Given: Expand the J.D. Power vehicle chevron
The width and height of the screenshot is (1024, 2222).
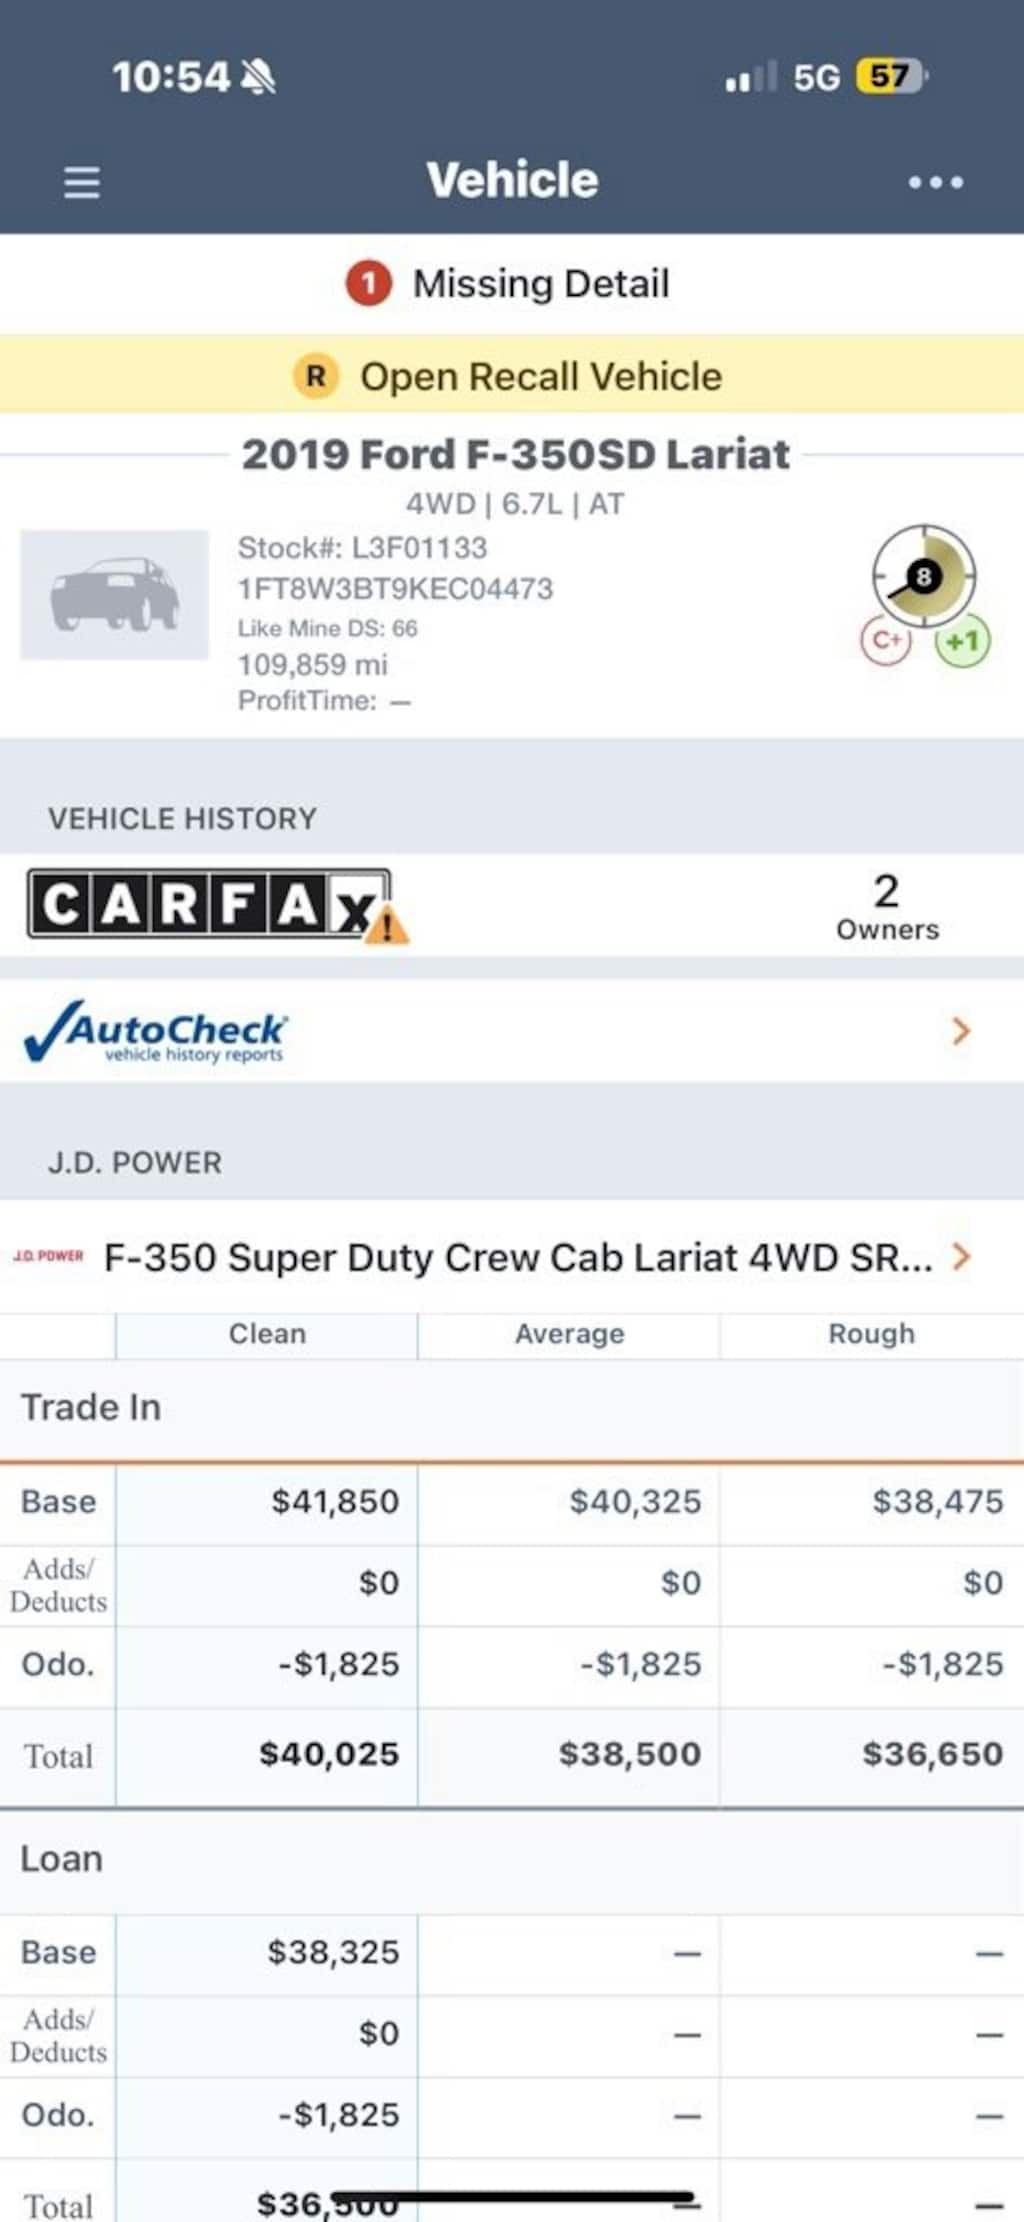Looking at the screenshot, I should [960, 1257].
